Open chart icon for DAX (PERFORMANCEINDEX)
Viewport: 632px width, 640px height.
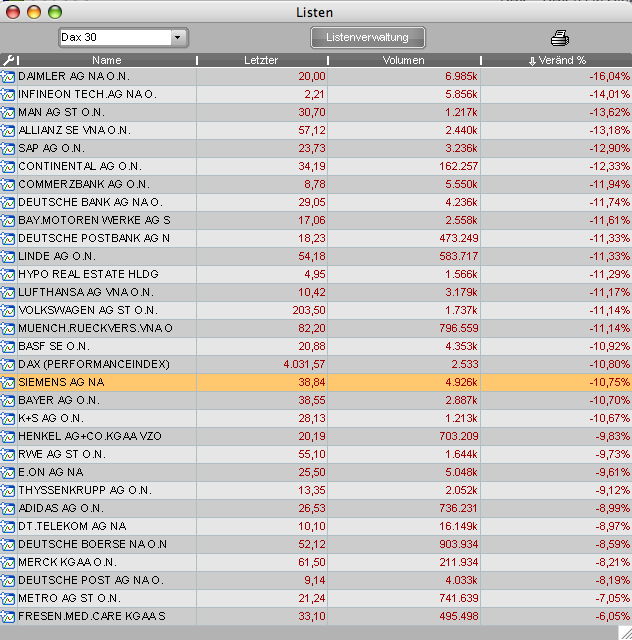click(8, 364)
